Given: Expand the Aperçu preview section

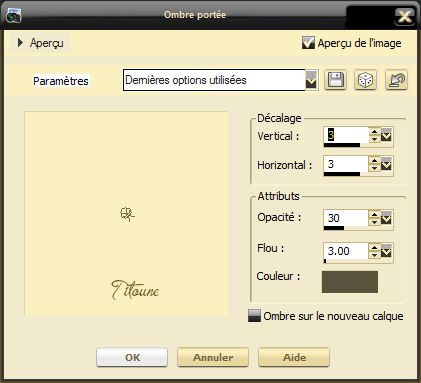Looking at the screenshot, I should (x=20, y=43).
